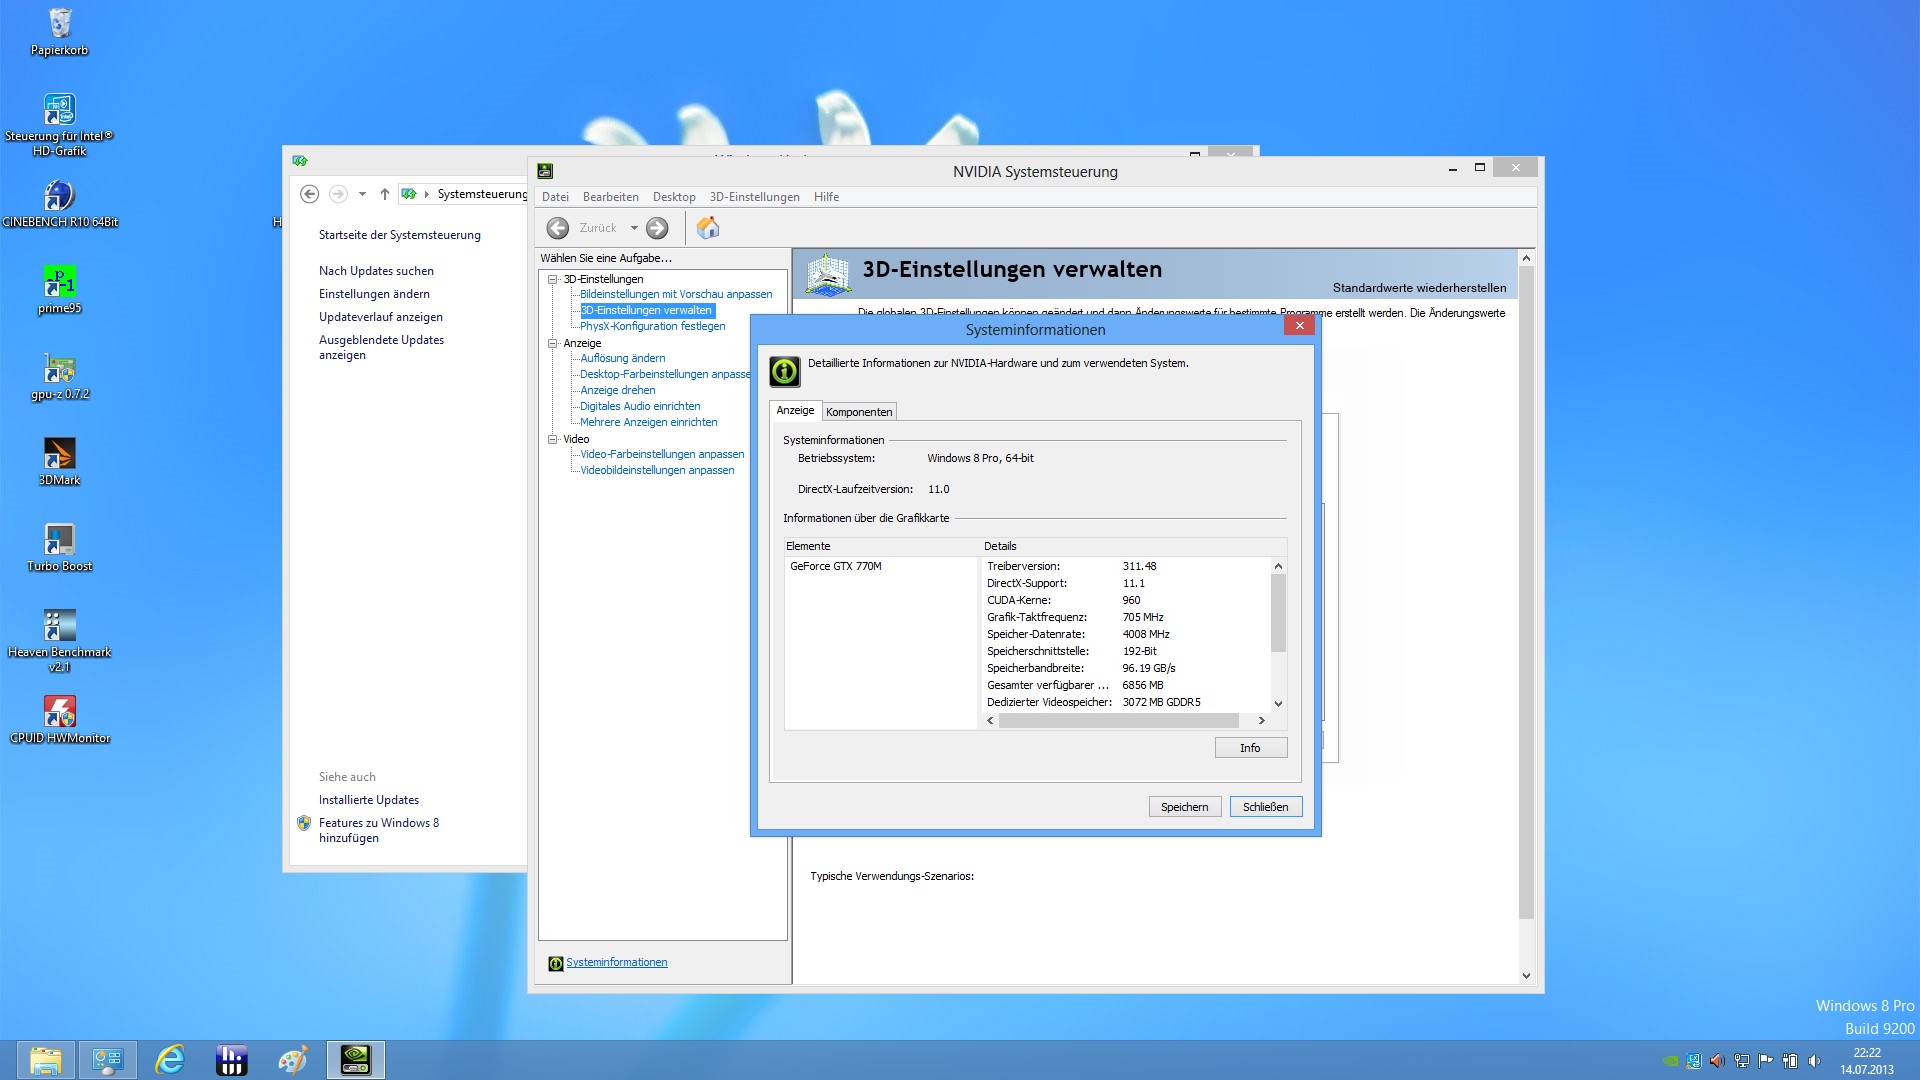
Task: Select Videobildeinstellungen anpassen
Action: pos(657,470)
